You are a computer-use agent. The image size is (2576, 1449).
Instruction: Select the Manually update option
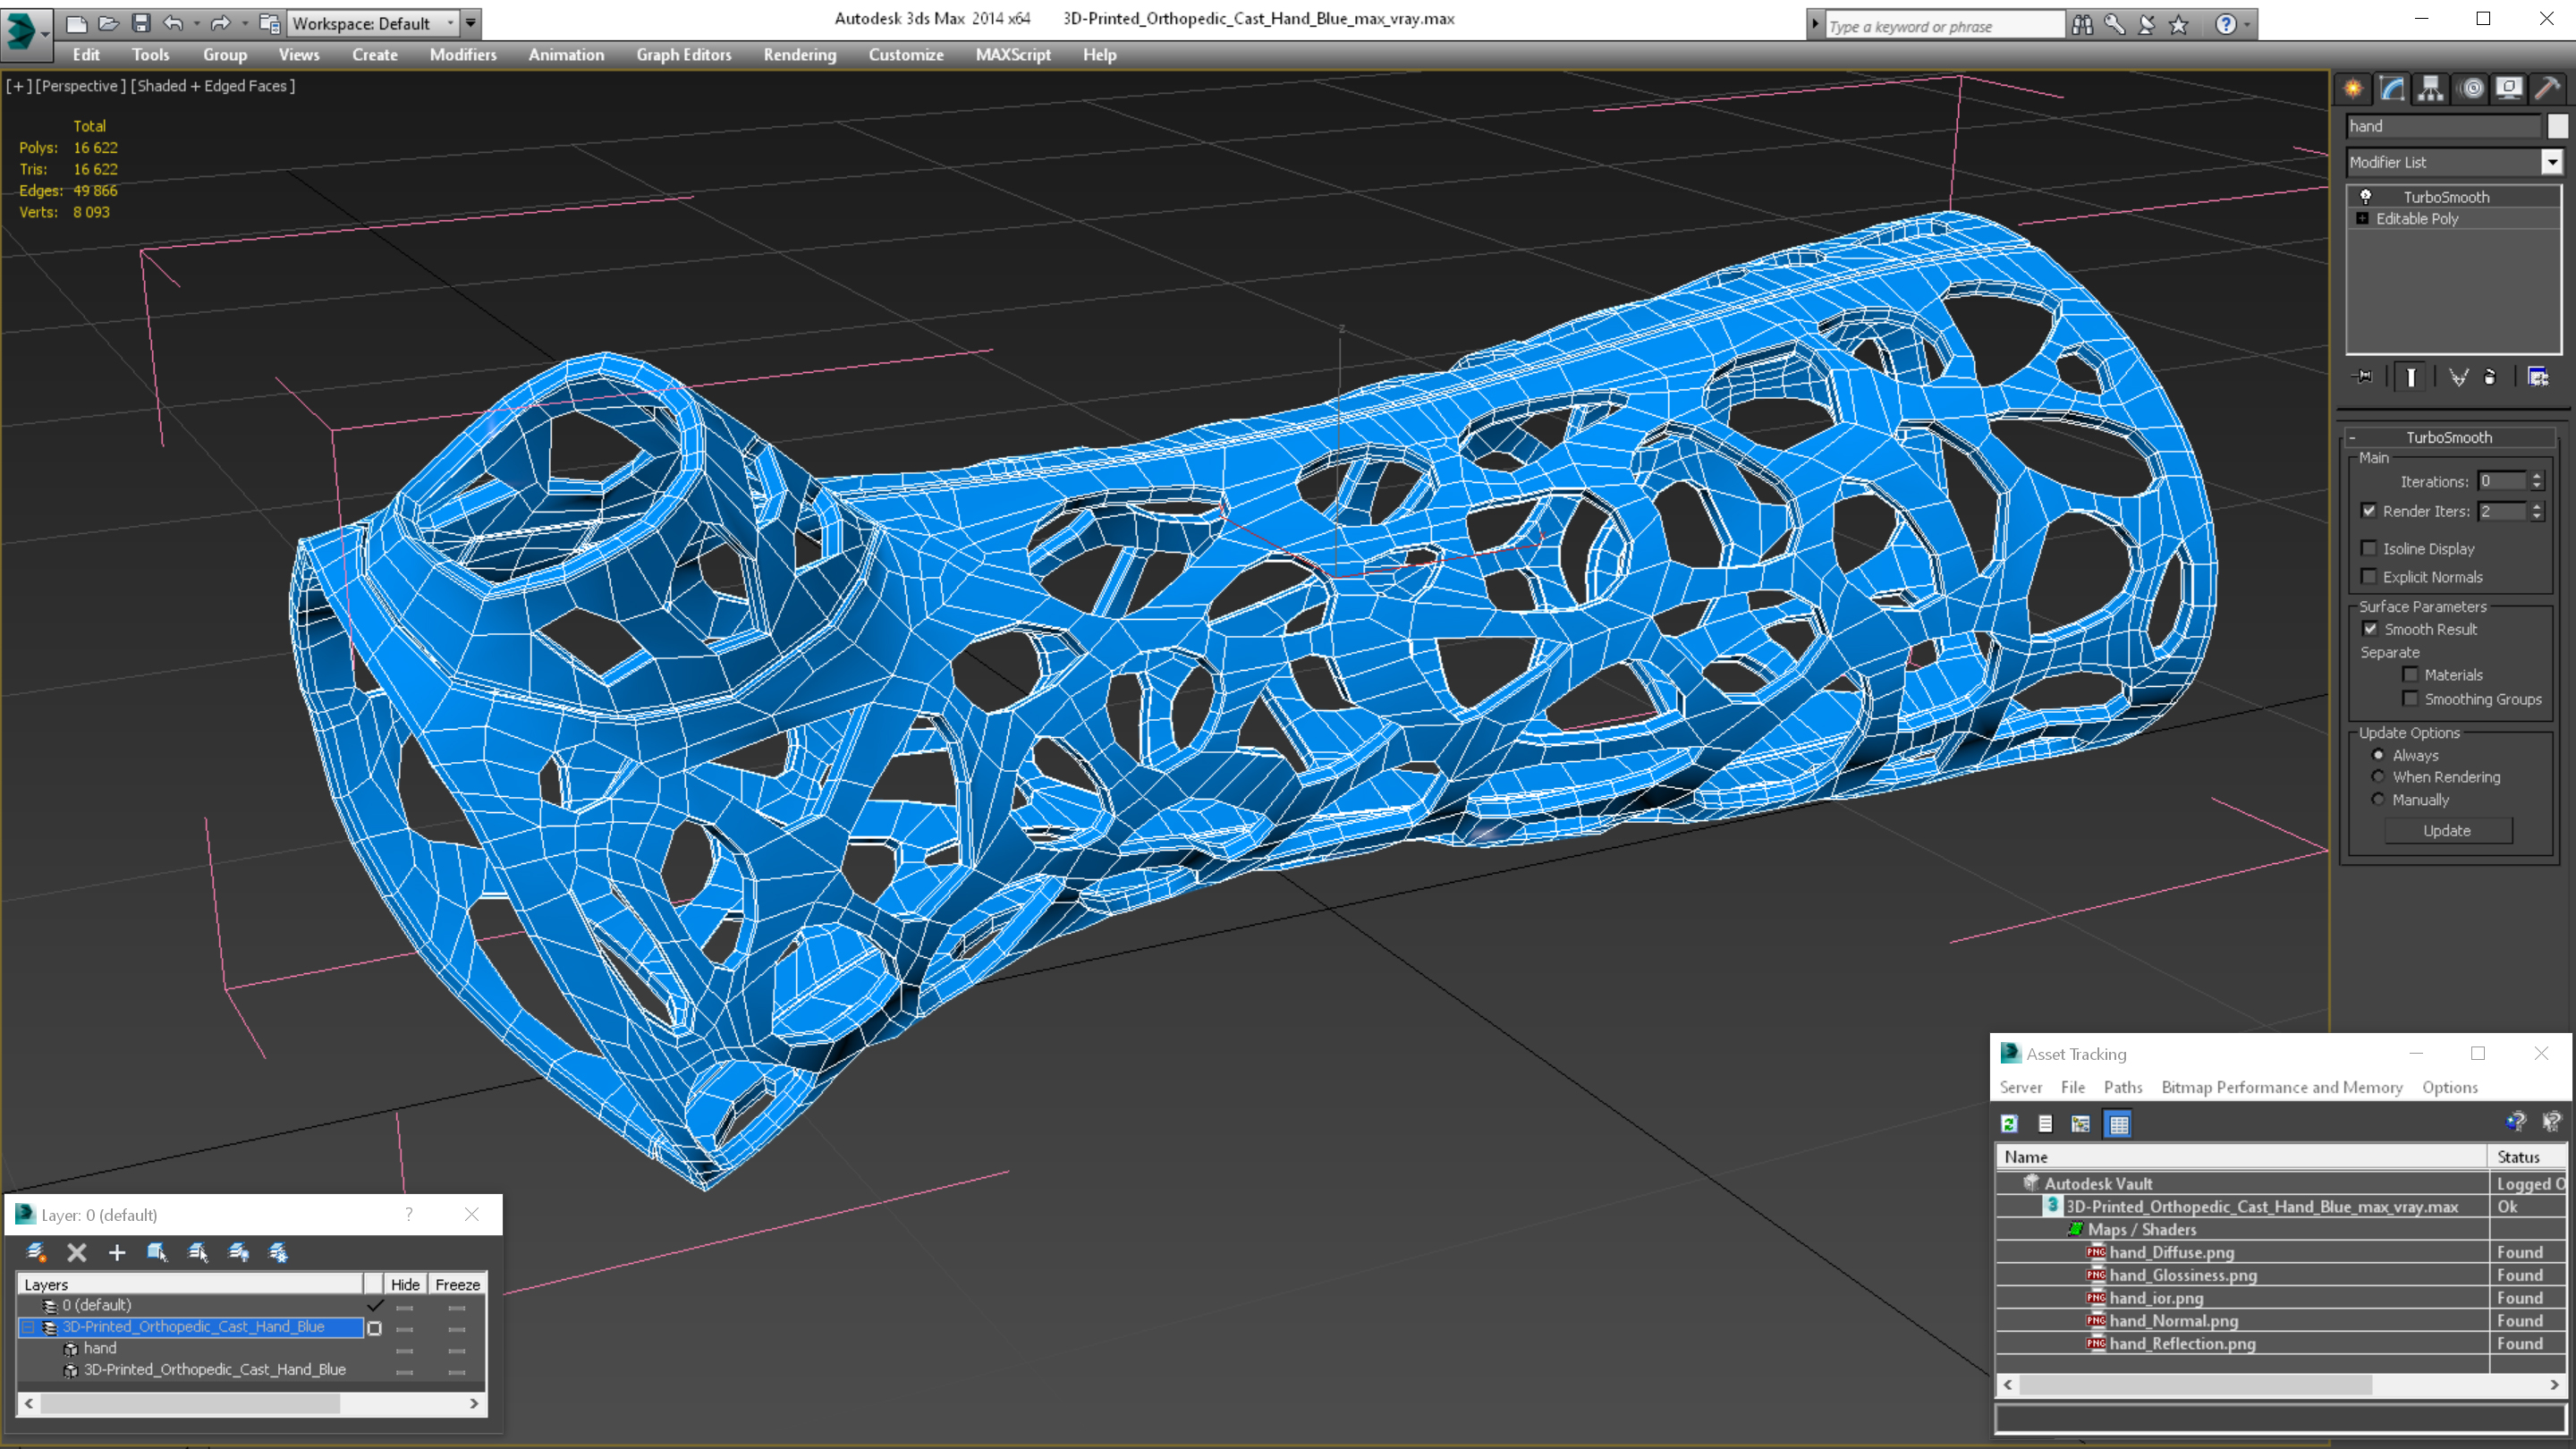pyautogui.click(x=2379, y=800)
